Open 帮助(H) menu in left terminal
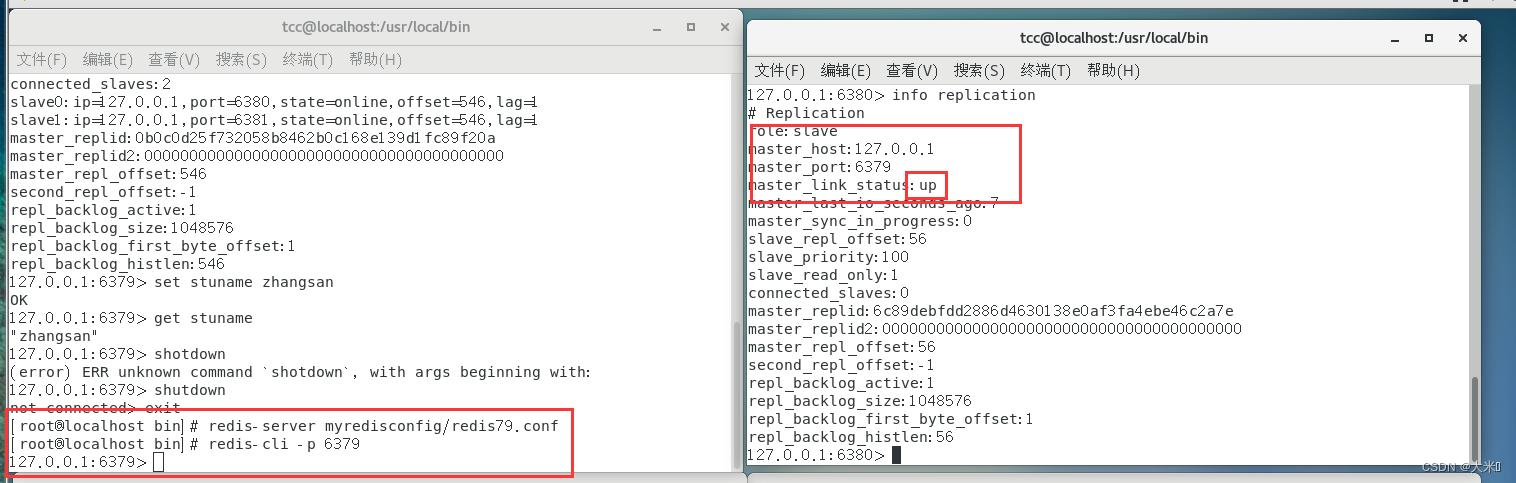The height and width of the screenshot is (483, 1516). [375, 60]
